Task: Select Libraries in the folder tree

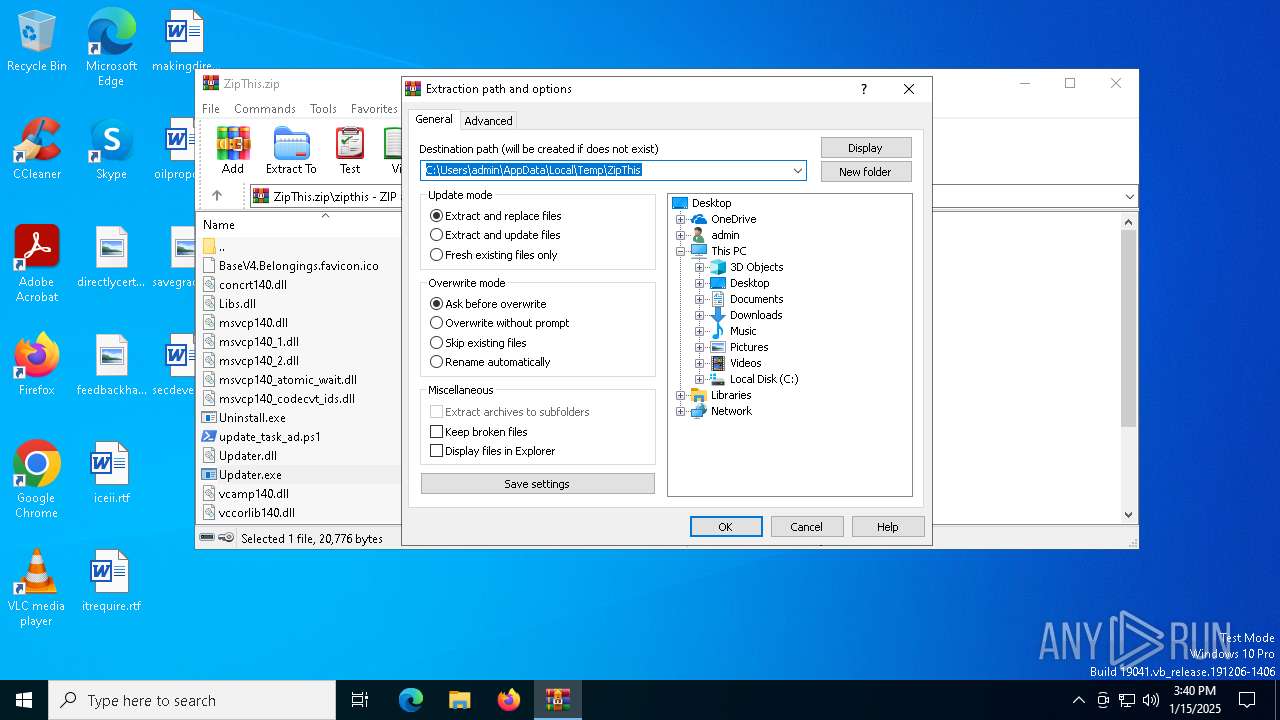Action: click(x=731, y=395)
